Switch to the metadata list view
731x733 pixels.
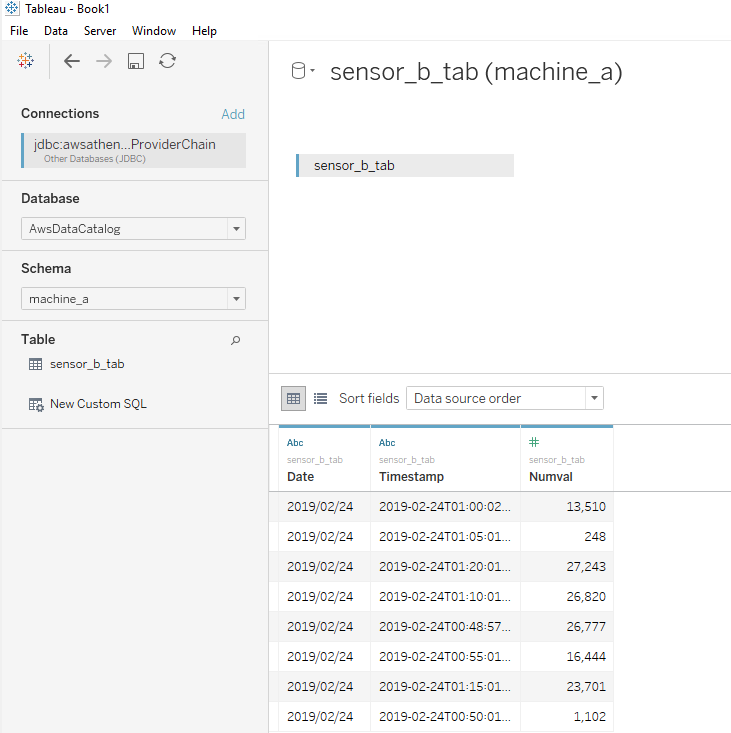[x=320, y=398]
